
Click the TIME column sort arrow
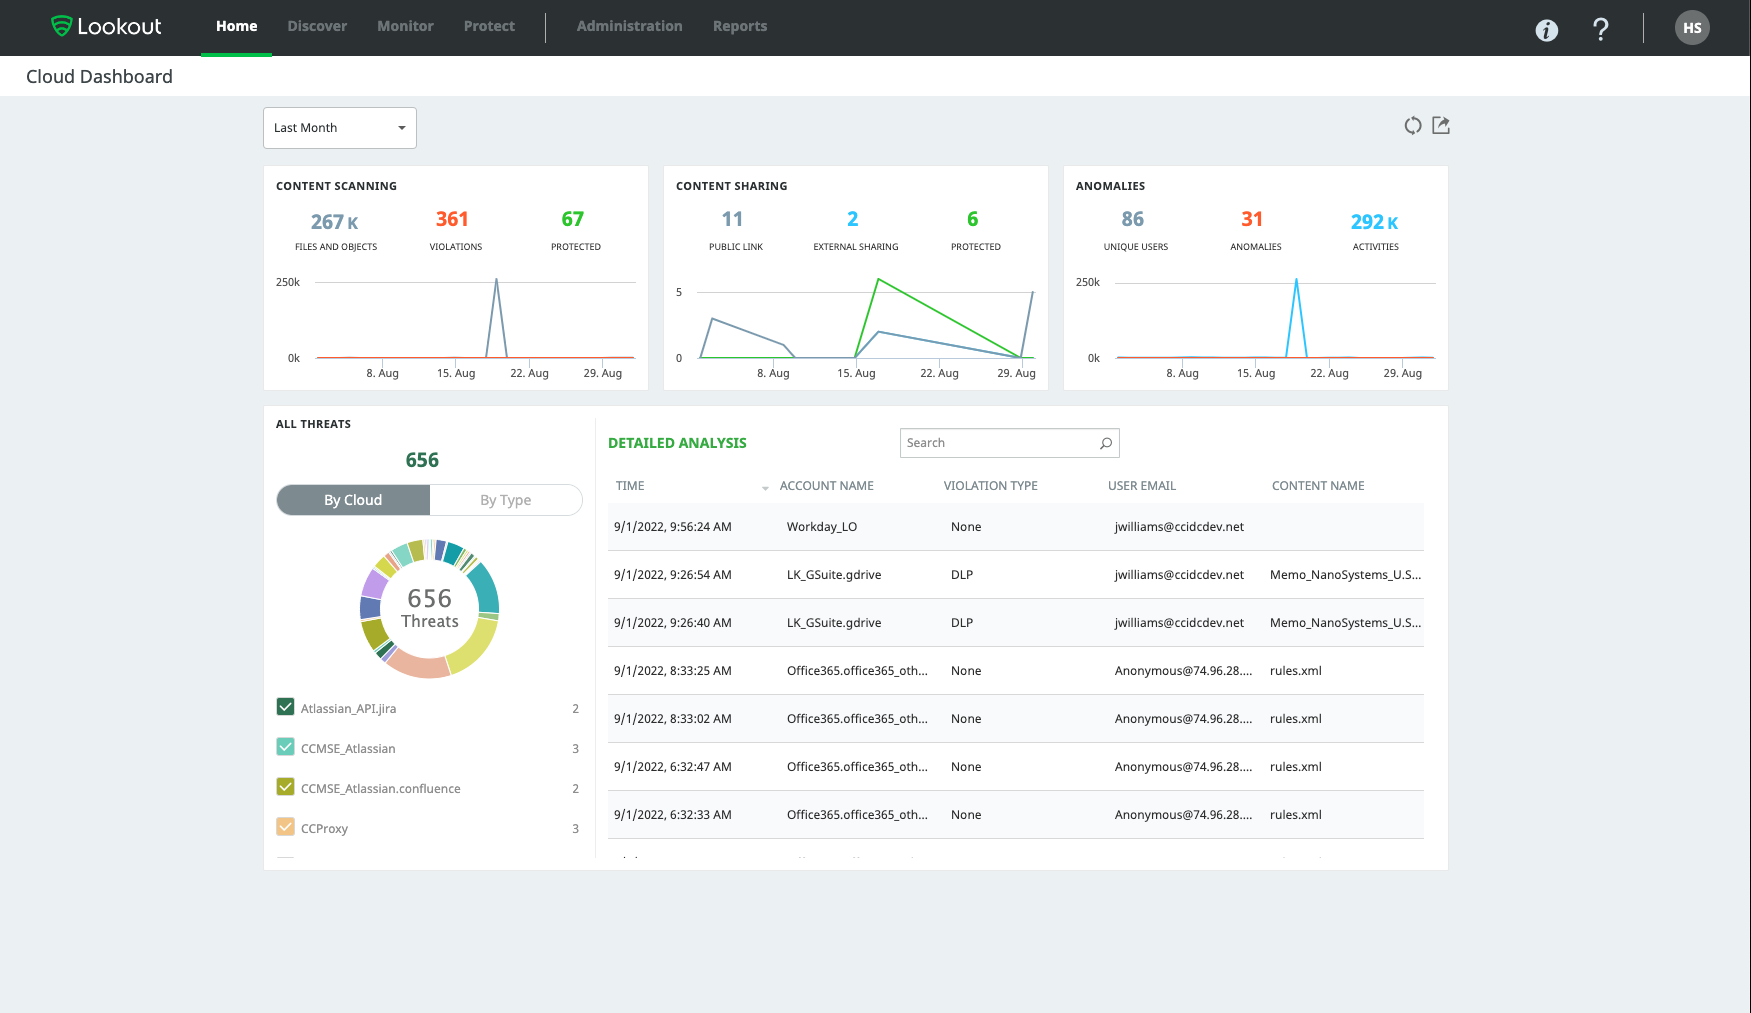click(x=765, y=487)
